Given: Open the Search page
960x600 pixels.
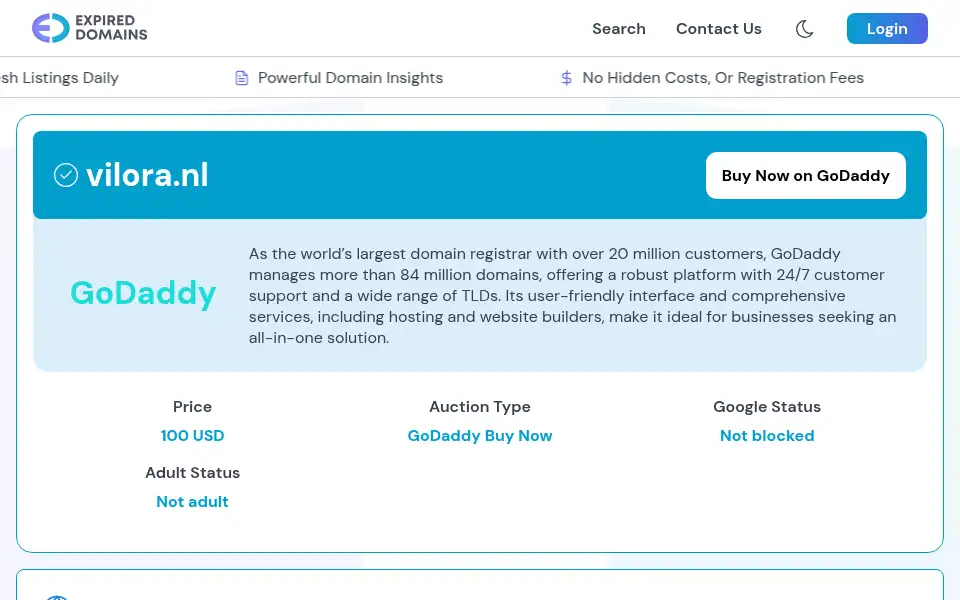Looking at the screenshot, I should point(618,29).
